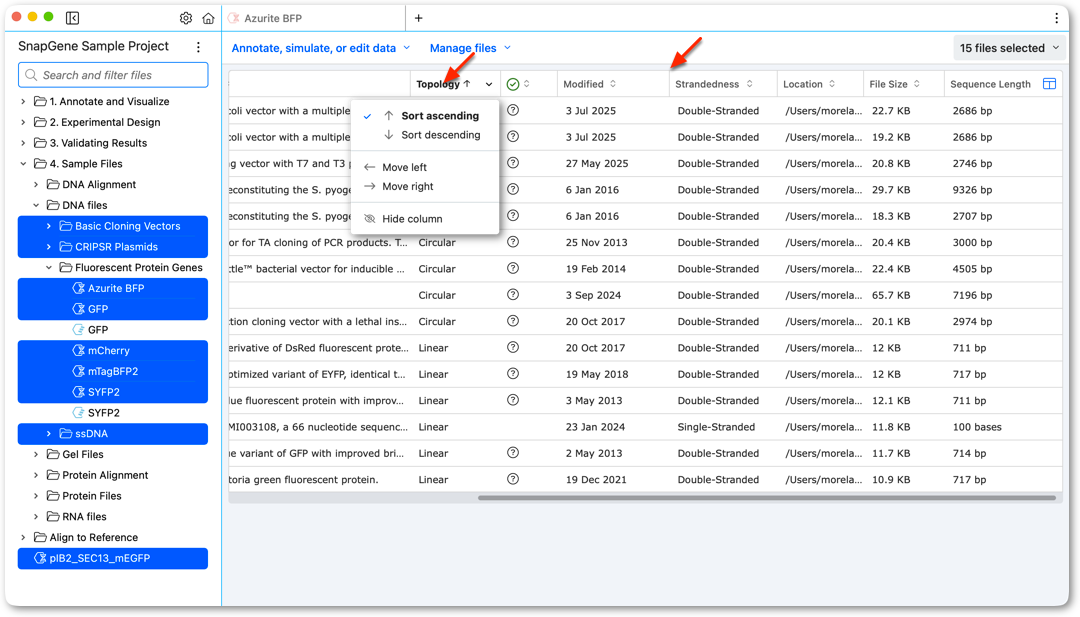Viewport: 1080px width, 617px height.
Task: Click the 9326 bp sequence length cell
Action: [x=972, y=189]
